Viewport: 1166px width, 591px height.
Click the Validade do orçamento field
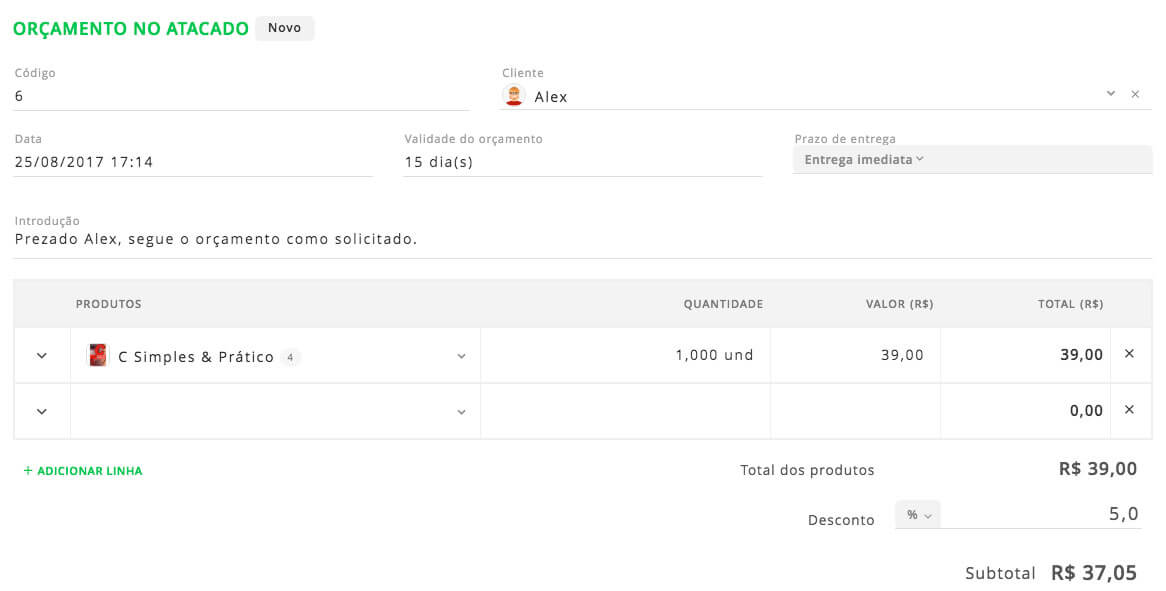click(x=583, y=162)
